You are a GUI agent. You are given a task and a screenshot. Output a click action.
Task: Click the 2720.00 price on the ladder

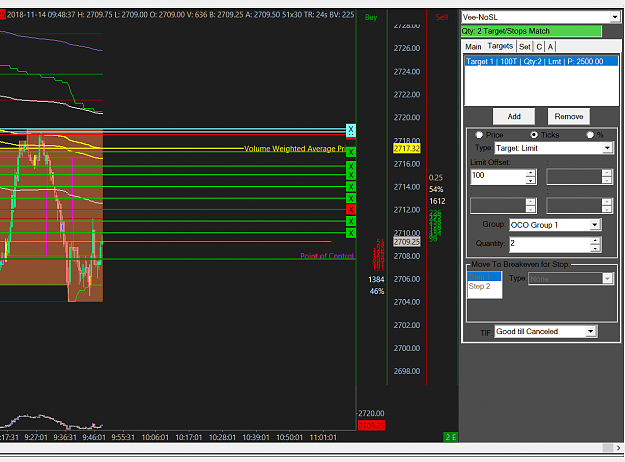pos(407,117)
